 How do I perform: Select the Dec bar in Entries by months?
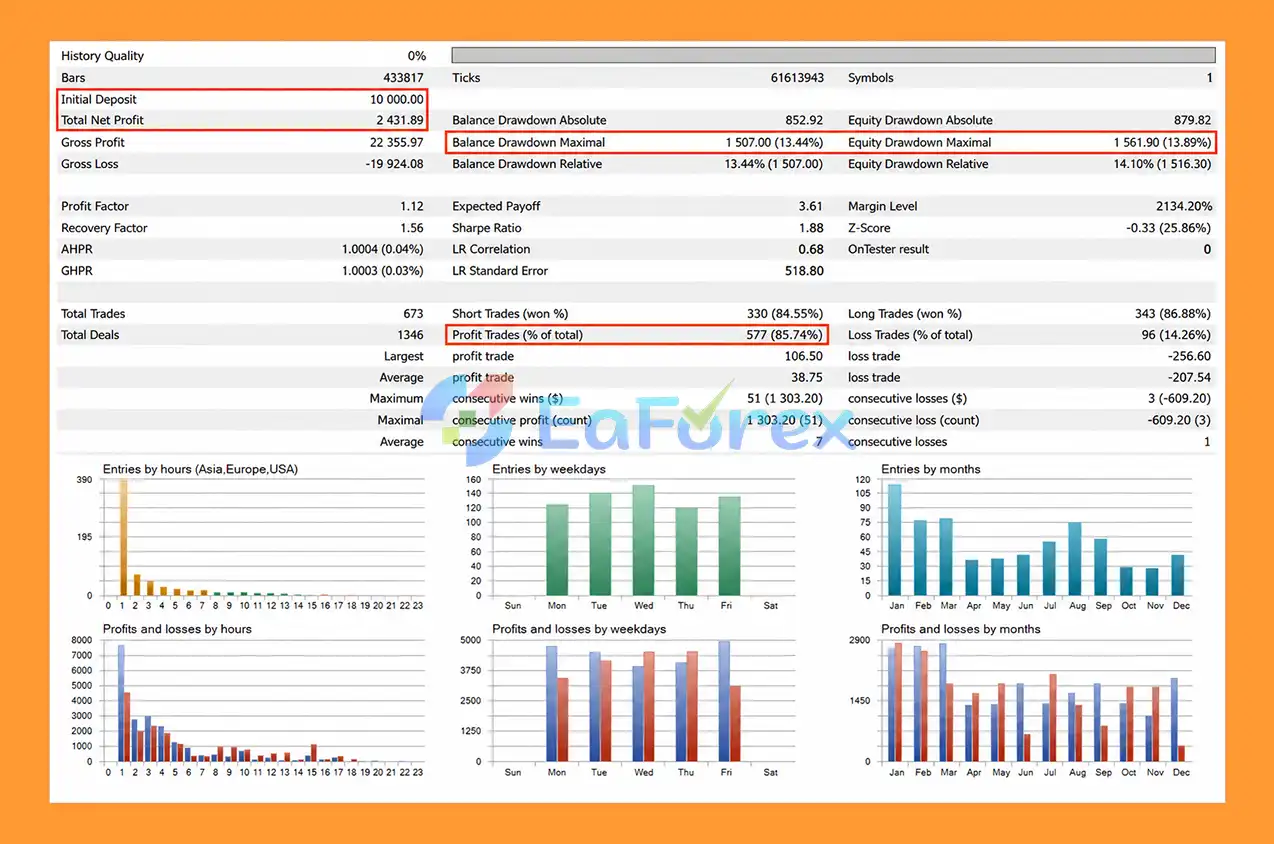[1178, 575]
